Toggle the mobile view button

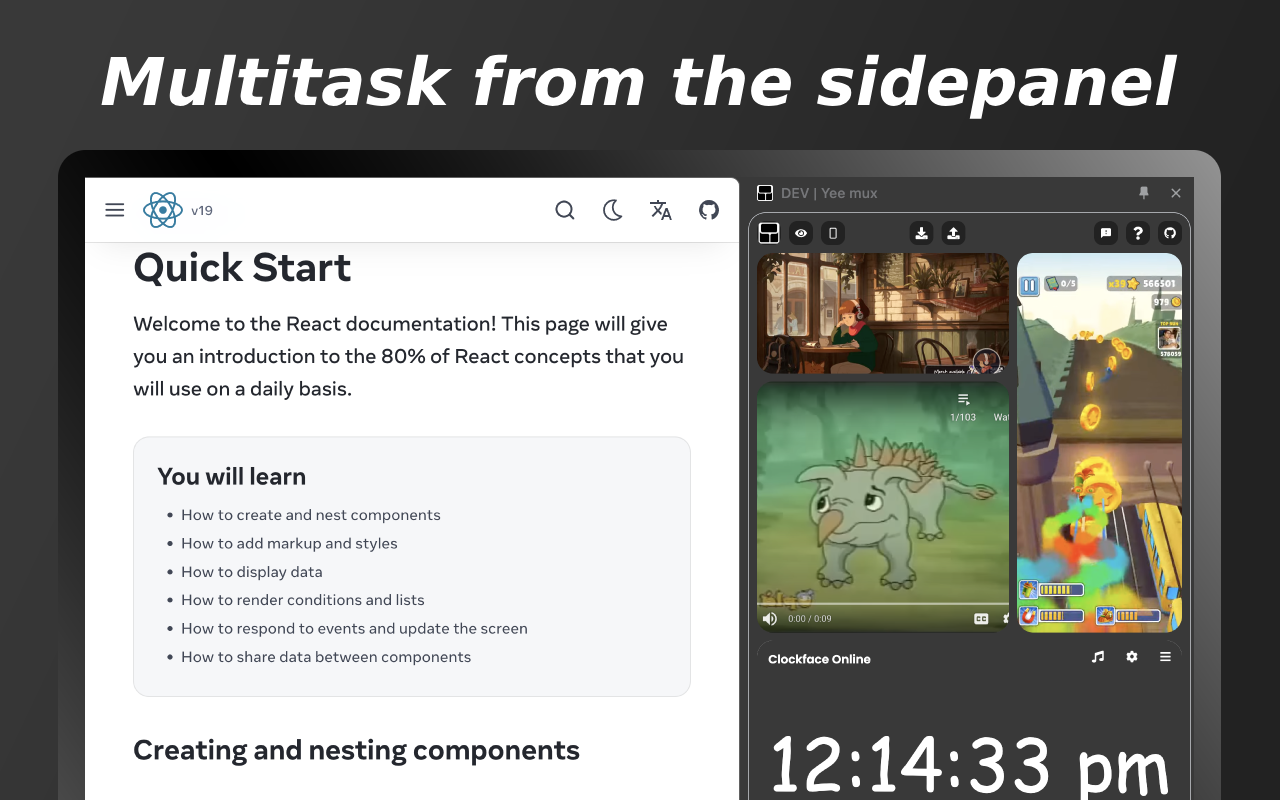832,233
